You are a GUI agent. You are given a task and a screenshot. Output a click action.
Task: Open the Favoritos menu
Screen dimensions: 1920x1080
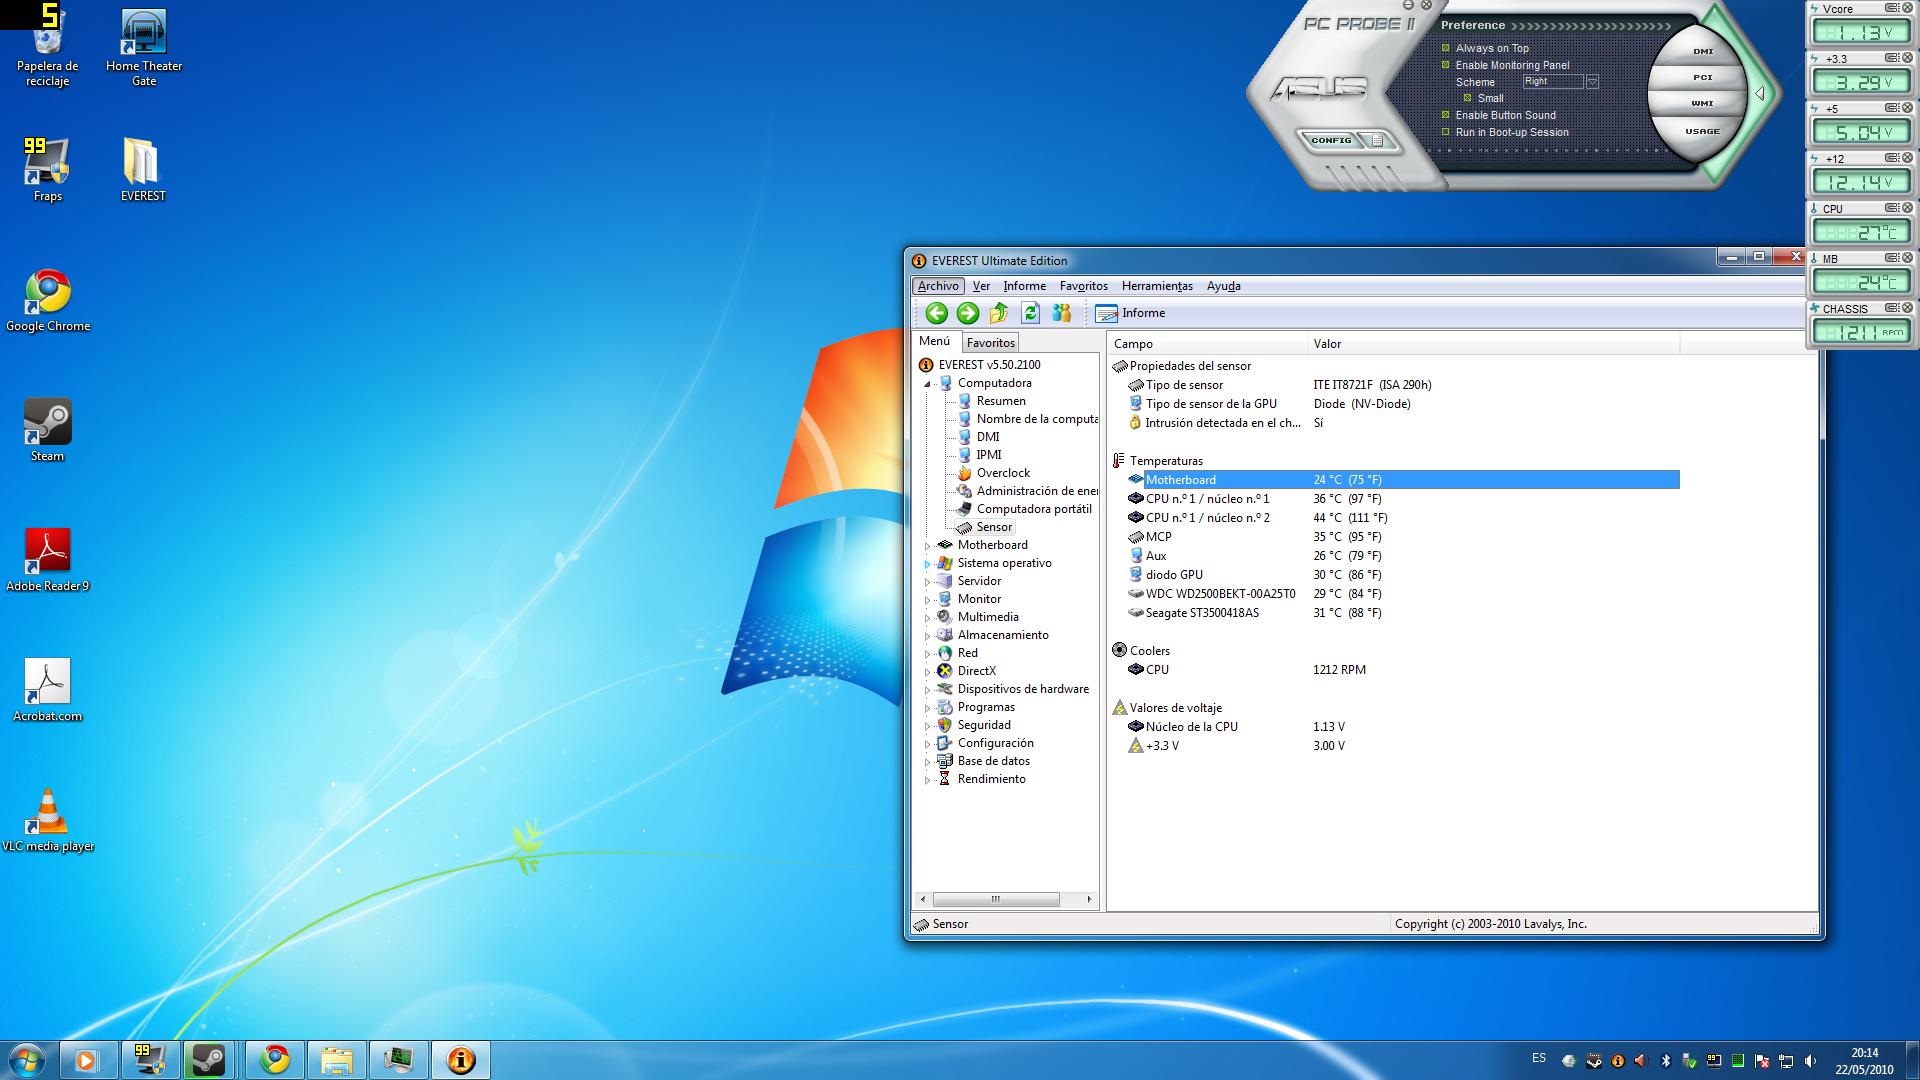(x=1083, y=286)
